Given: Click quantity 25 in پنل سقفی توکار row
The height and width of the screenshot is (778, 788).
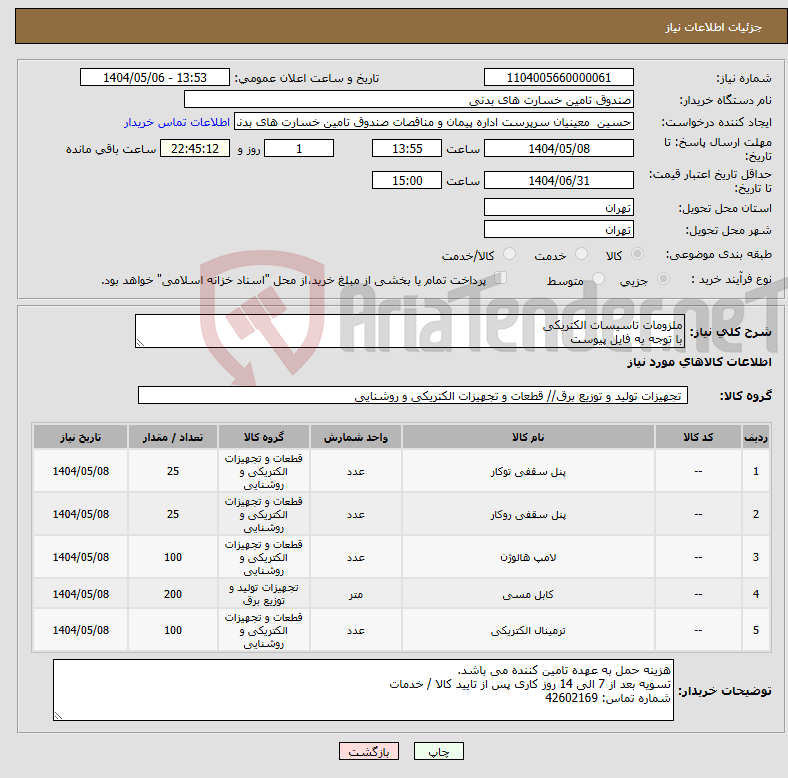Looking at the screenshot, I should 173,471.
